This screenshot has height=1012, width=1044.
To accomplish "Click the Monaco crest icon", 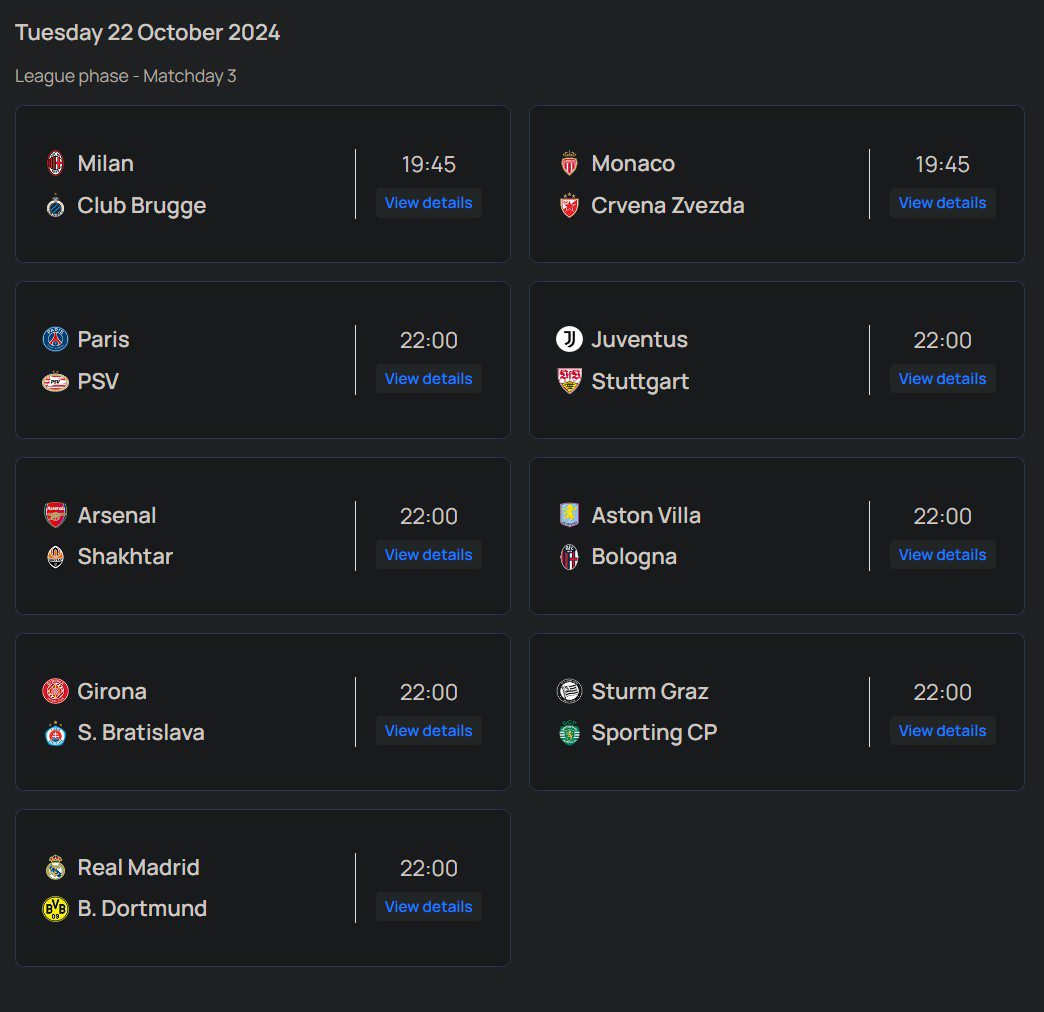I will 570,163.
